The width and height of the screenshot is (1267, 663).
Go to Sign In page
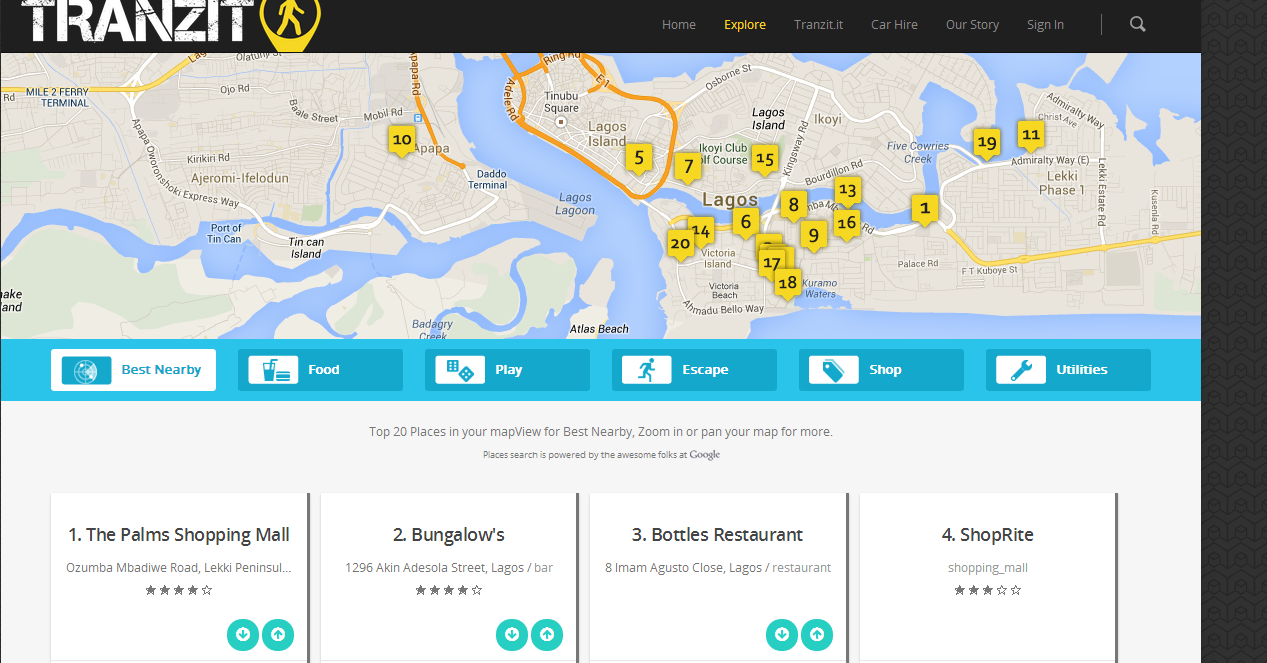tap(1045, 25)
